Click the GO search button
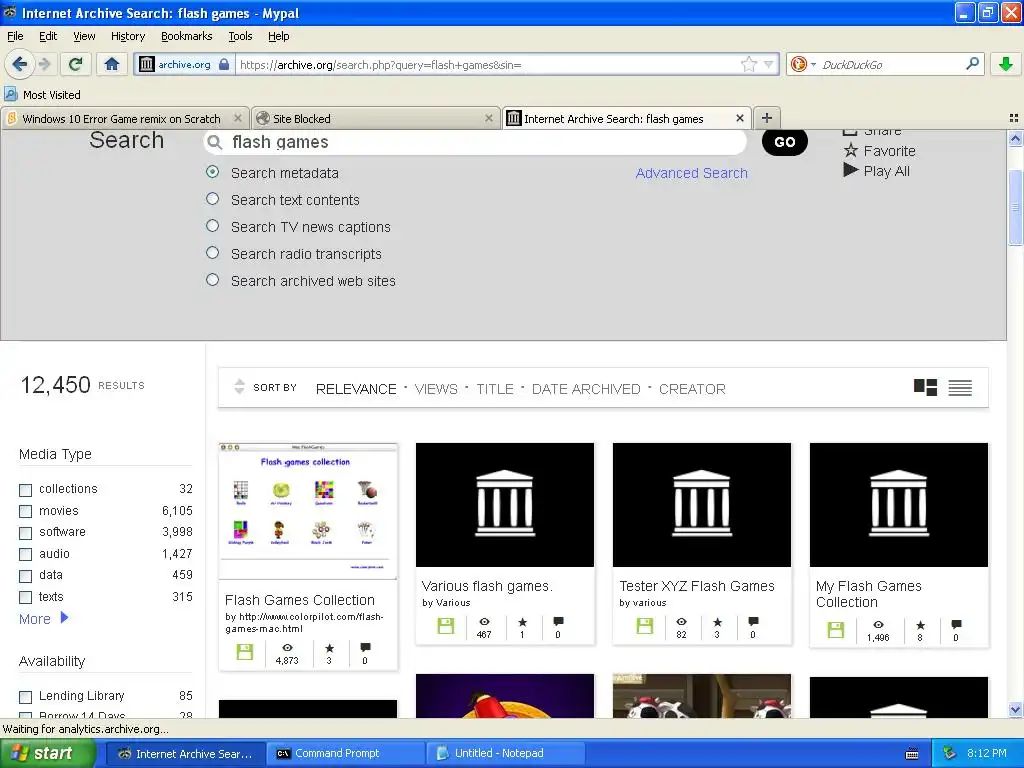Screen dimensions: 1024x768 pos(784,142)
